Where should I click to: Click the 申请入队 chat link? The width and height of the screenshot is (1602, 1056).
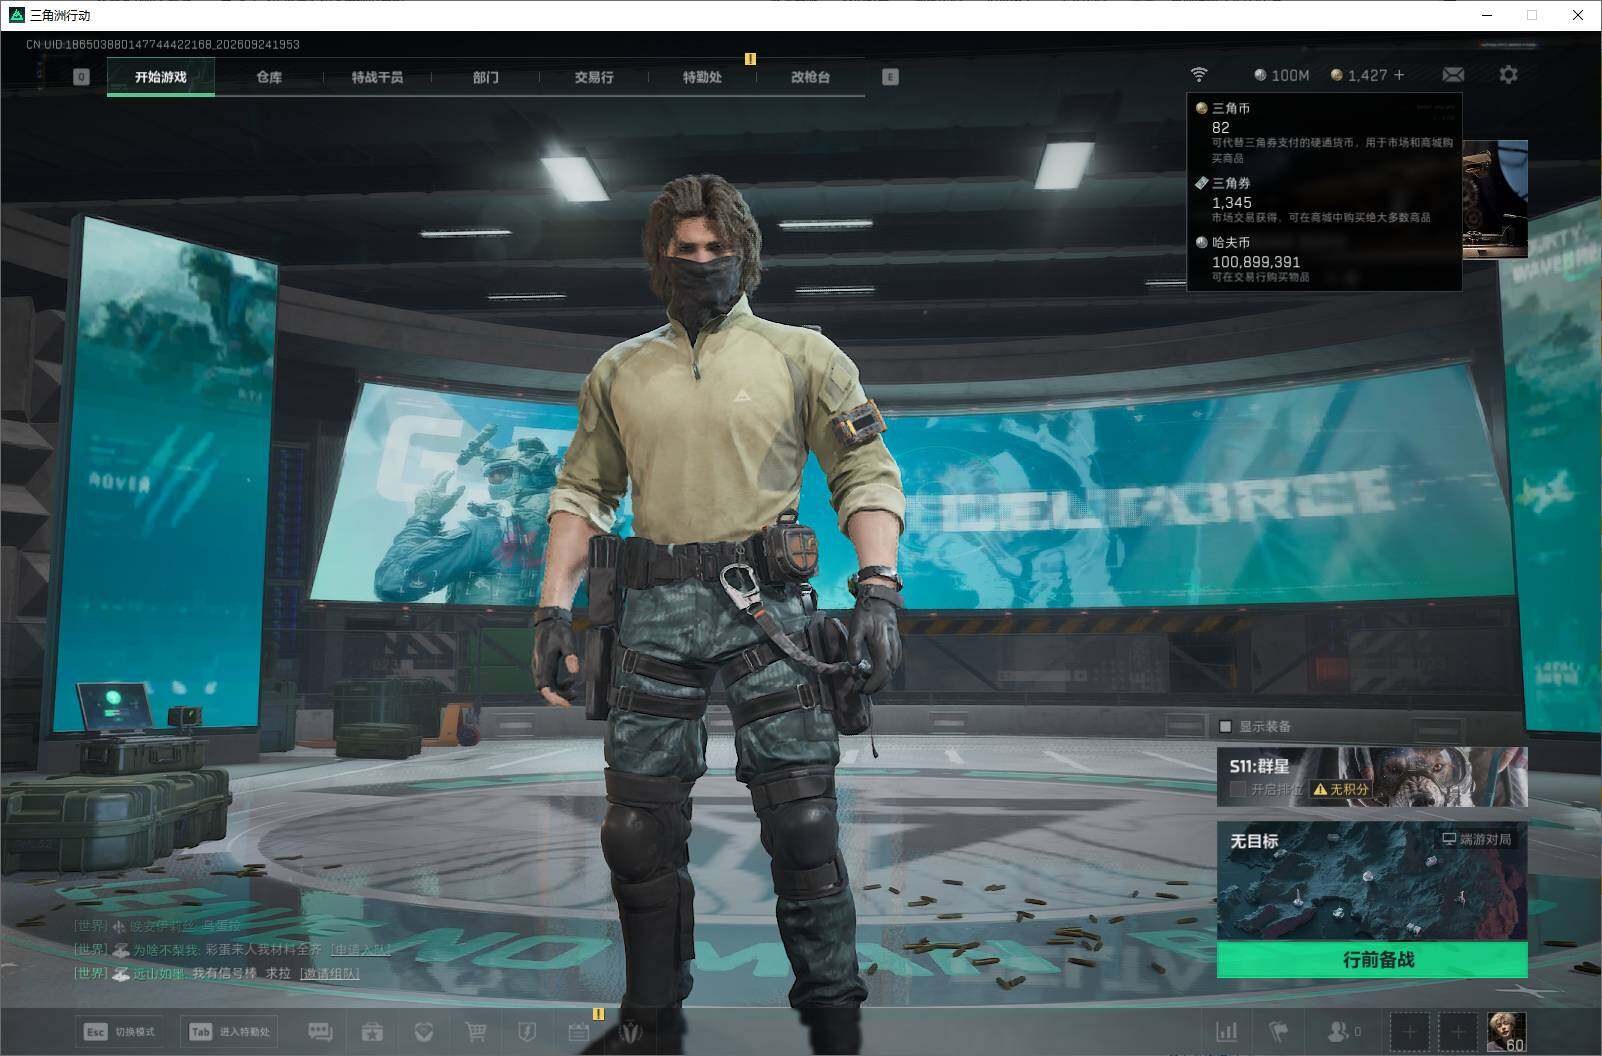click(x=361, y=949)
